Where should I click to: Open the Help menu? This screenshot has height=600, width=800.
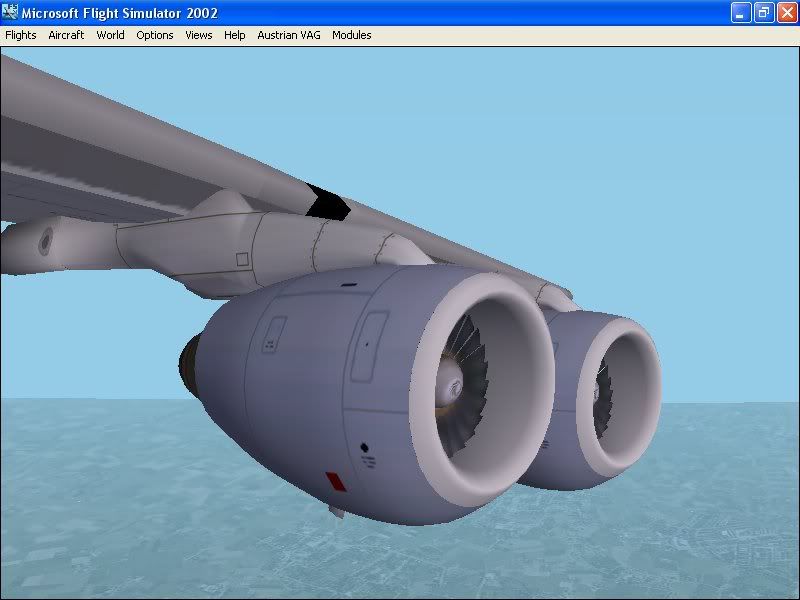click(x=235, y=35)
